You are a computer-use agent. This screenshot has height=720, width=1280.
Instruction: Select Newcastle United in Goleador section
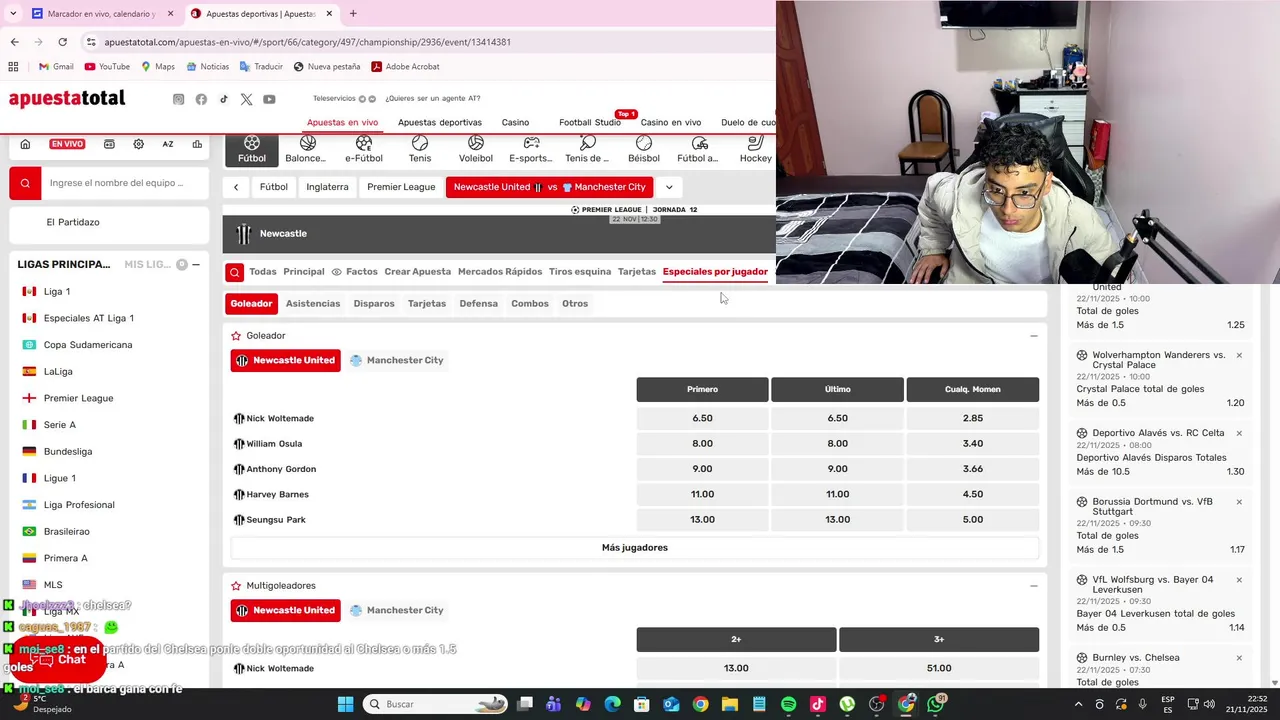click(x=286, y=360)
